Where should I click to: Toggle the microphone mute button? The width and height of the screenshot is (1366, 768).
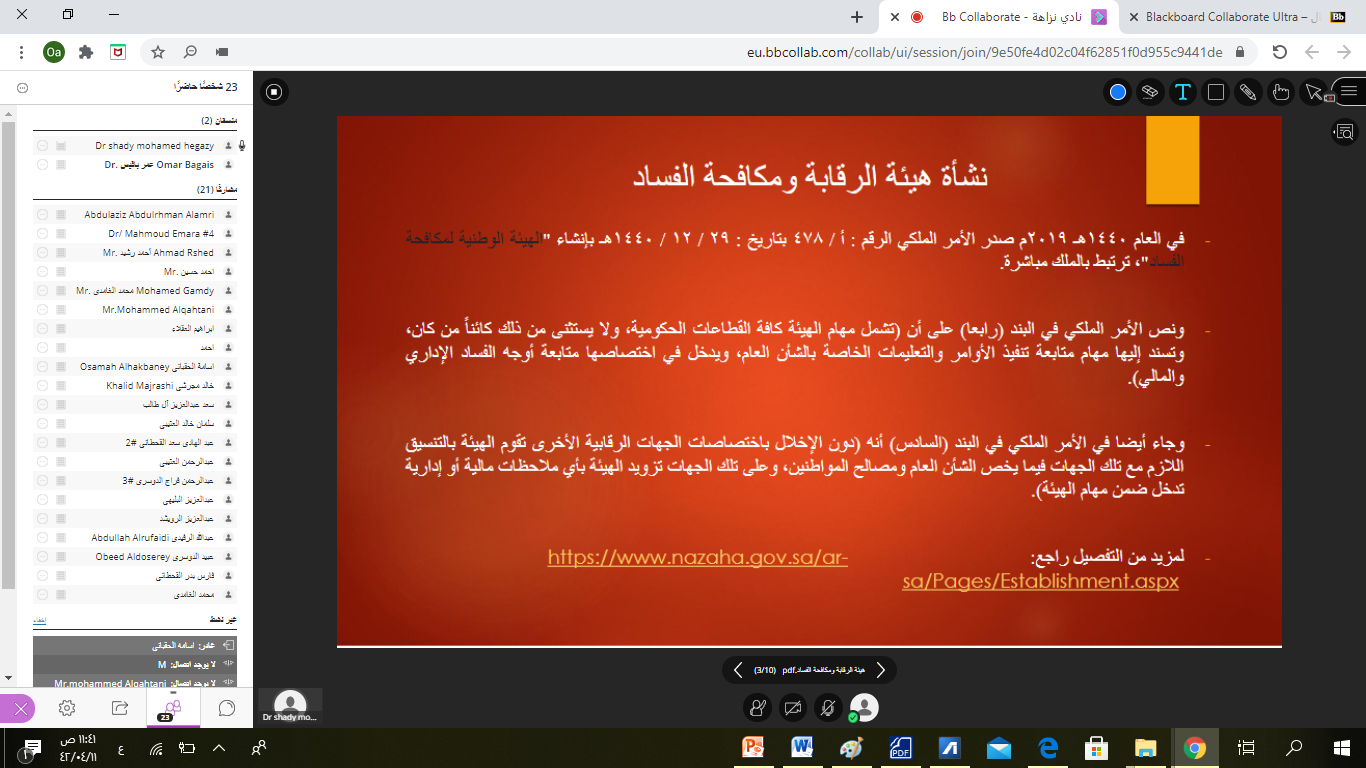click(x=827, y=708)
